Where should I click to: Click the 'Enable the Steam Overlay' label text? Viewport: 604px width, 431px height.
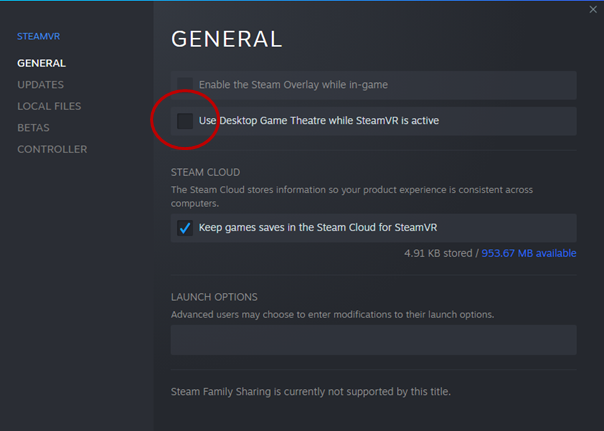293,85
